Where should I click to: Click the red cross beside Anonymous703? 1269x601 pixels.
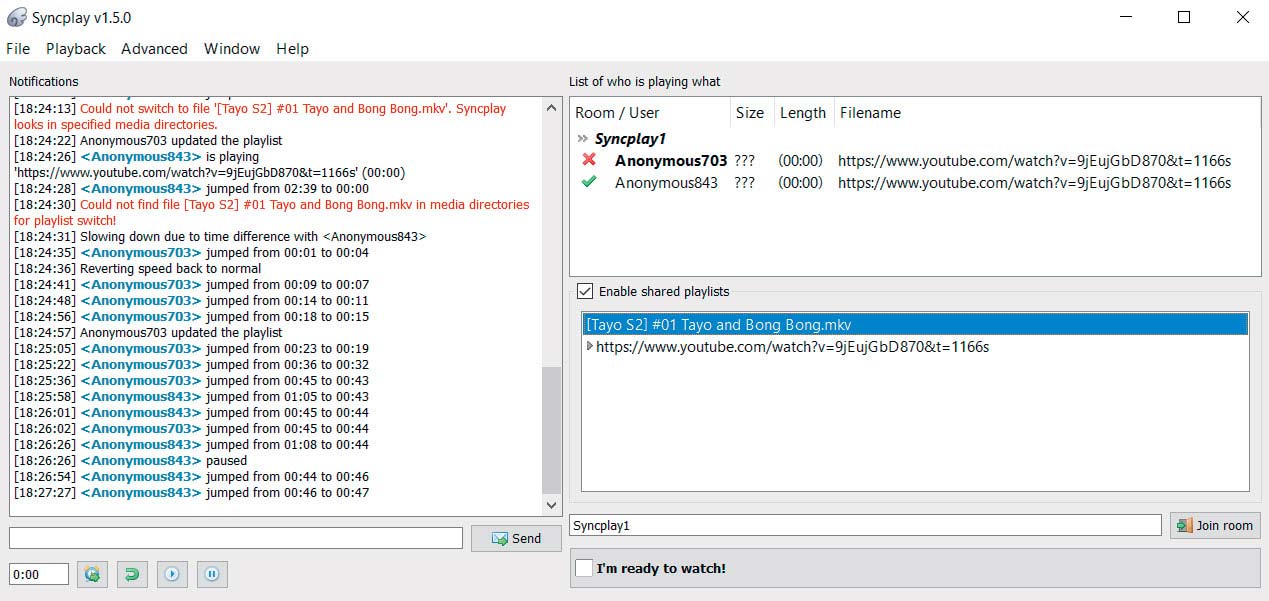588,160
